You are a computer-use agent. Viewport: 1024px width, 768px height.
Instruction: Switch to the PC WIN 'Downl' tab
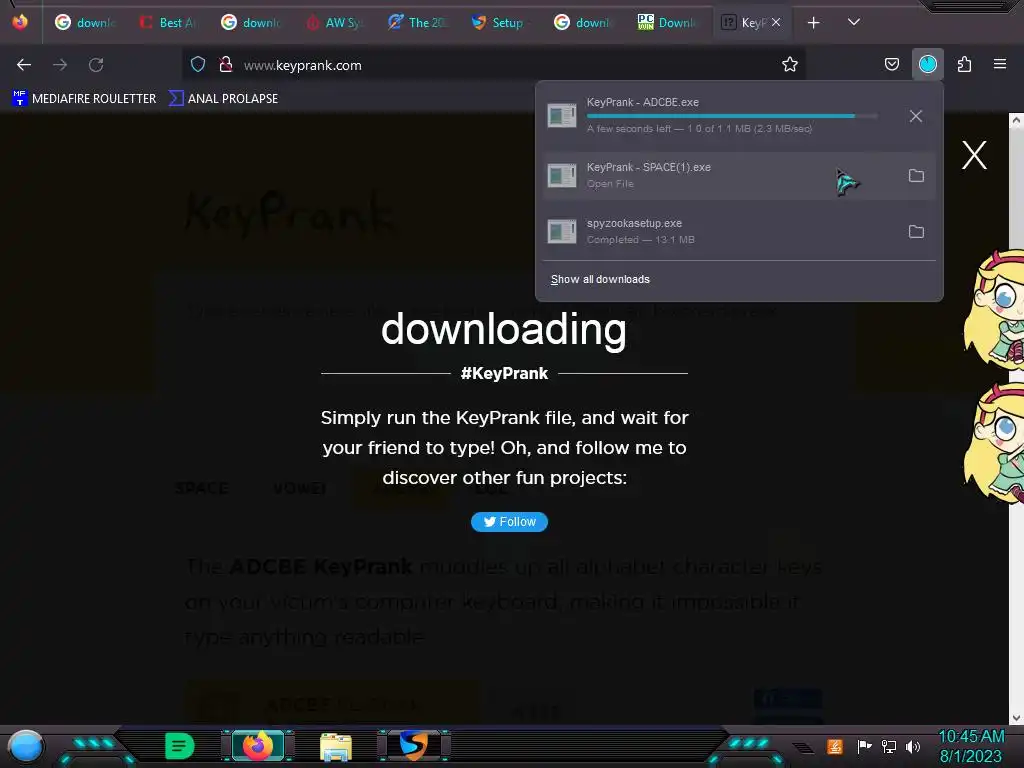pos(667,23)
